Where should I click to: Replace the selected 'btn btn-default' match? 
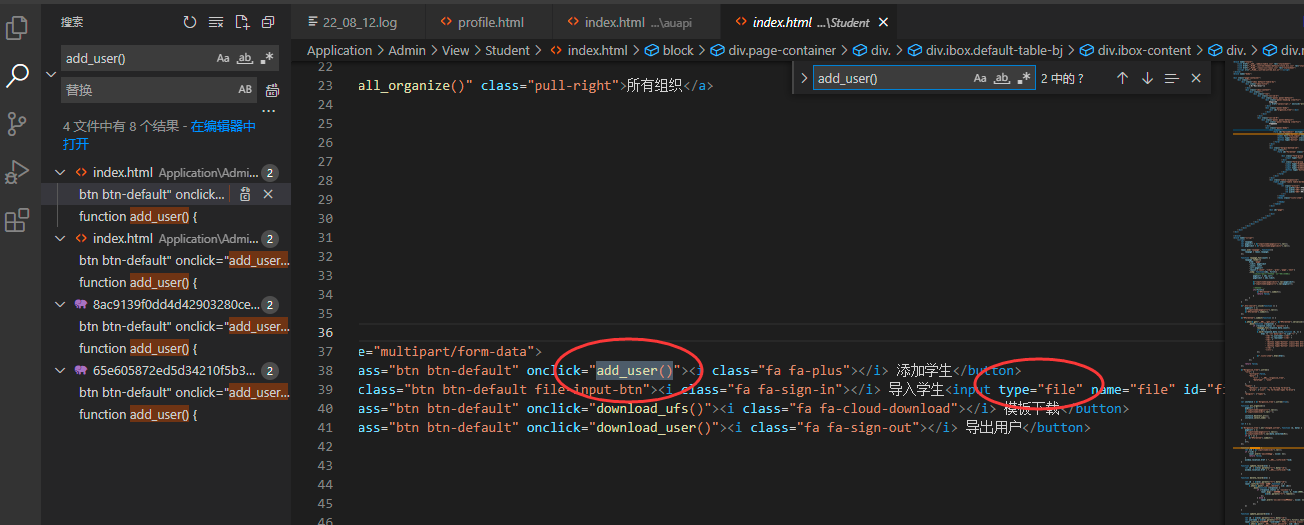(x=245, y=194)
